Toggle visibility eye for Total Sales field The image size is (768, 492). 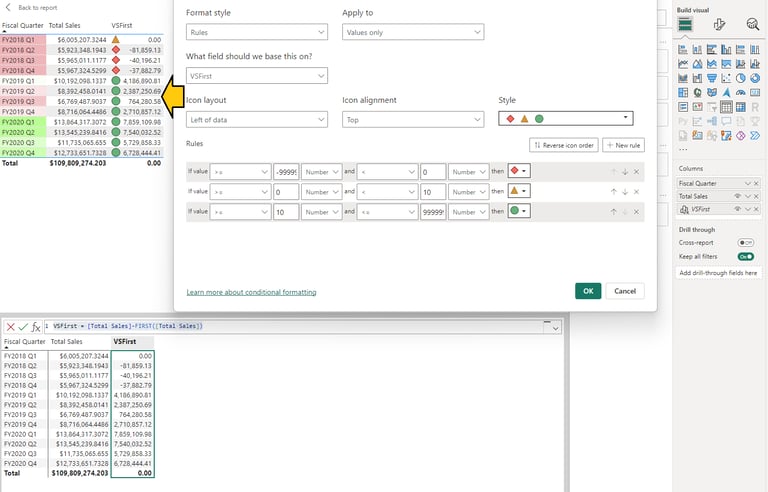(x=737, y=196)
